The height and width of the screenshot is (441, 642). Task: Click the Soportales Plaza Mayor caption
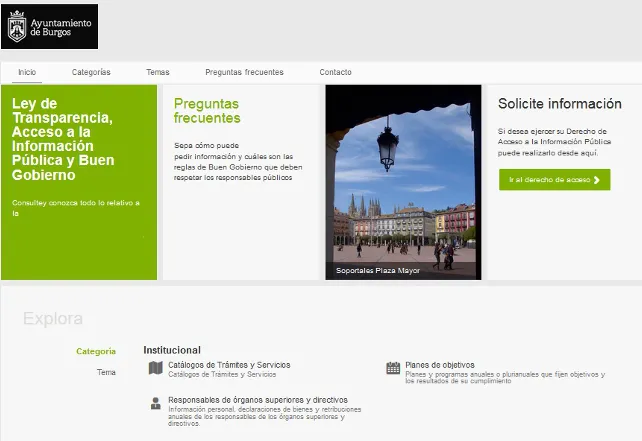(x=378, y=271)
